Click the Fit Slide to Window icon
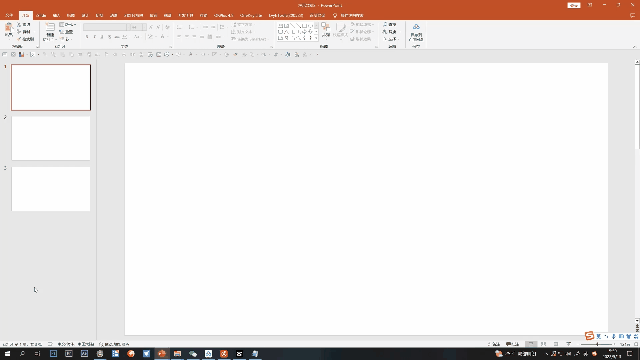The height and width of the screenshot is (360, 640). 636,344
